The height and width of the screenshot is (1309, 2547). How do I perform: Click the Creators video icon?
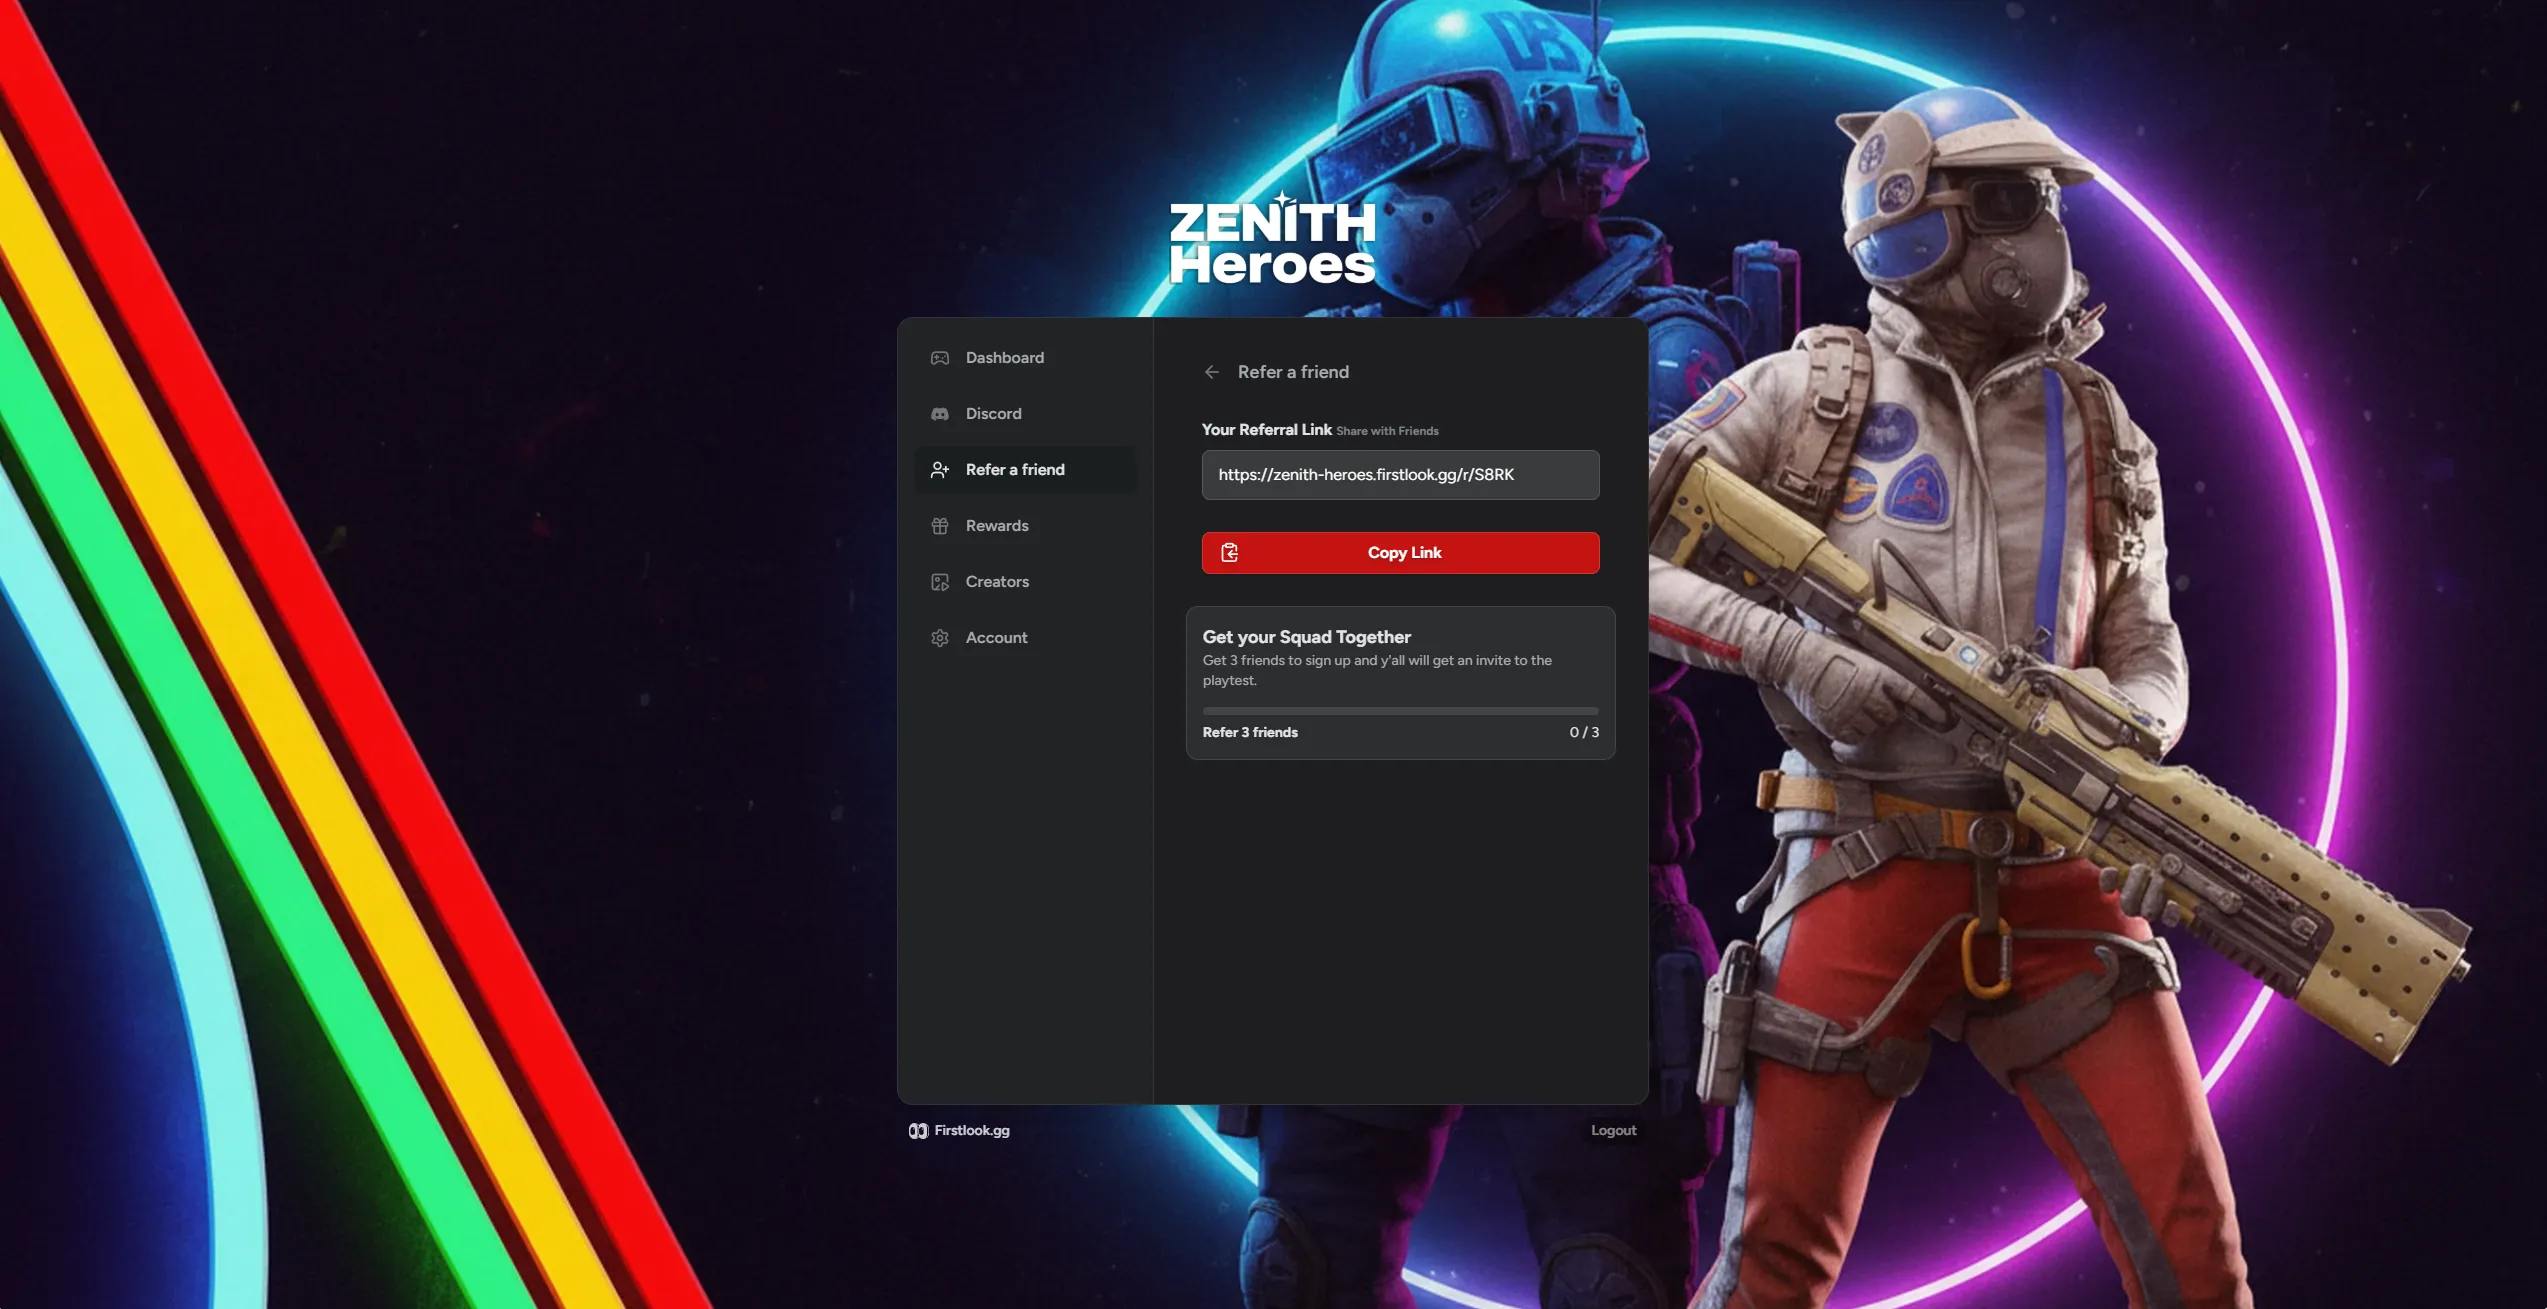click(x=940, y=581)
